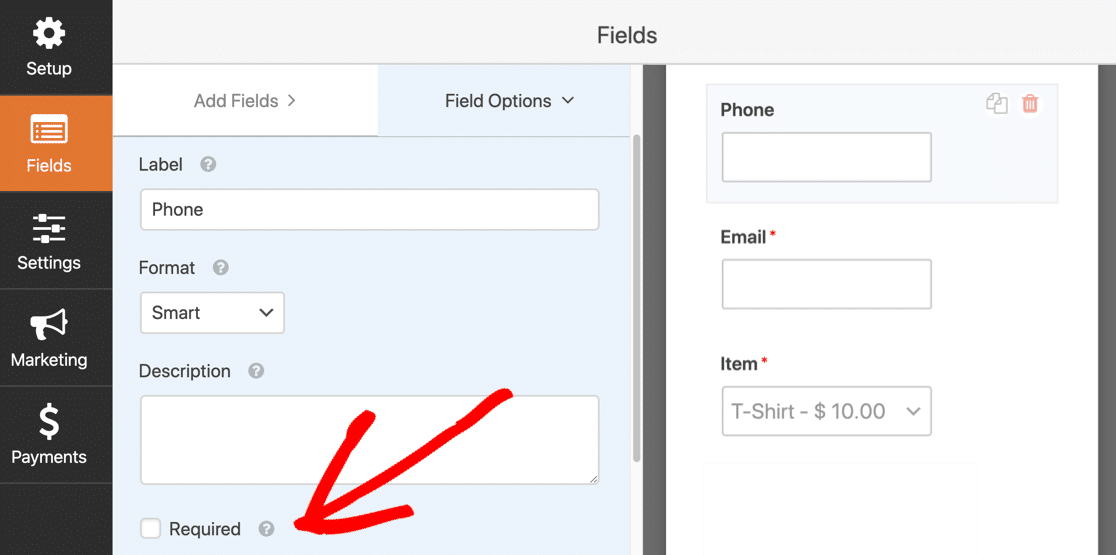Screen dimensions: 1116x555
Task: Delete the Phone field with trash icon
Action: pos(1030,104)
